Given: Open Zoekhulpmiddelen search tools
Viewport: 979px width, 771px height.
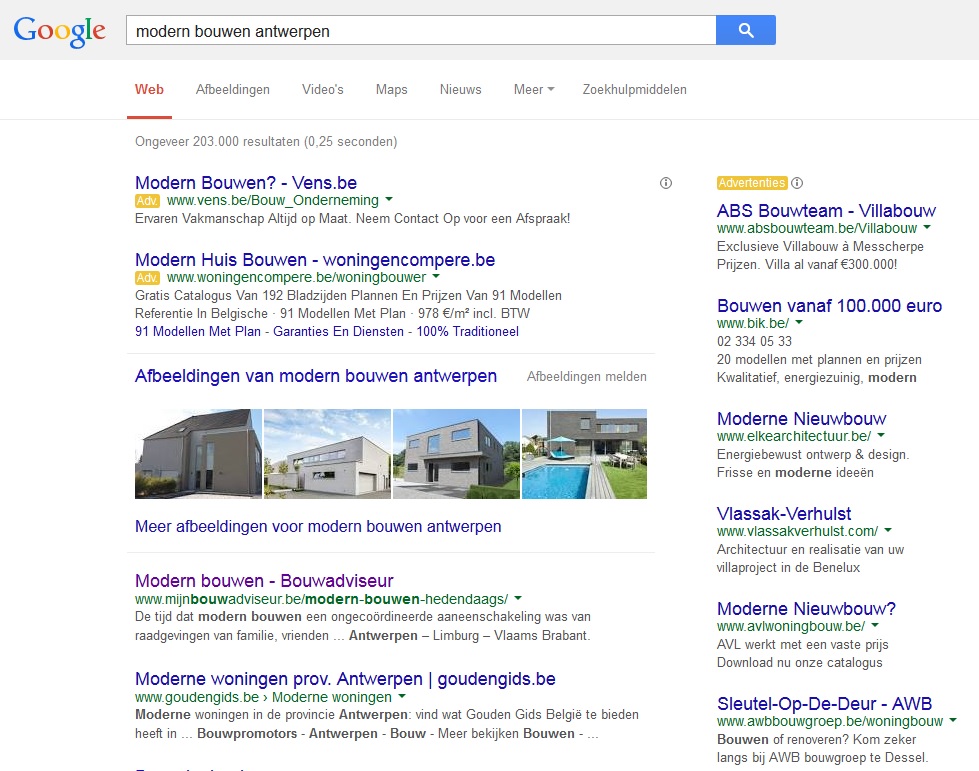Looking at the screenshot, I should [x=634, y=89].
